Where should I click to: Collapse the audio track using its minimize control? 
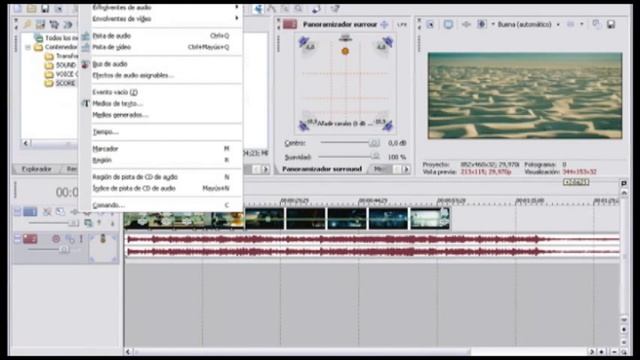17,238
